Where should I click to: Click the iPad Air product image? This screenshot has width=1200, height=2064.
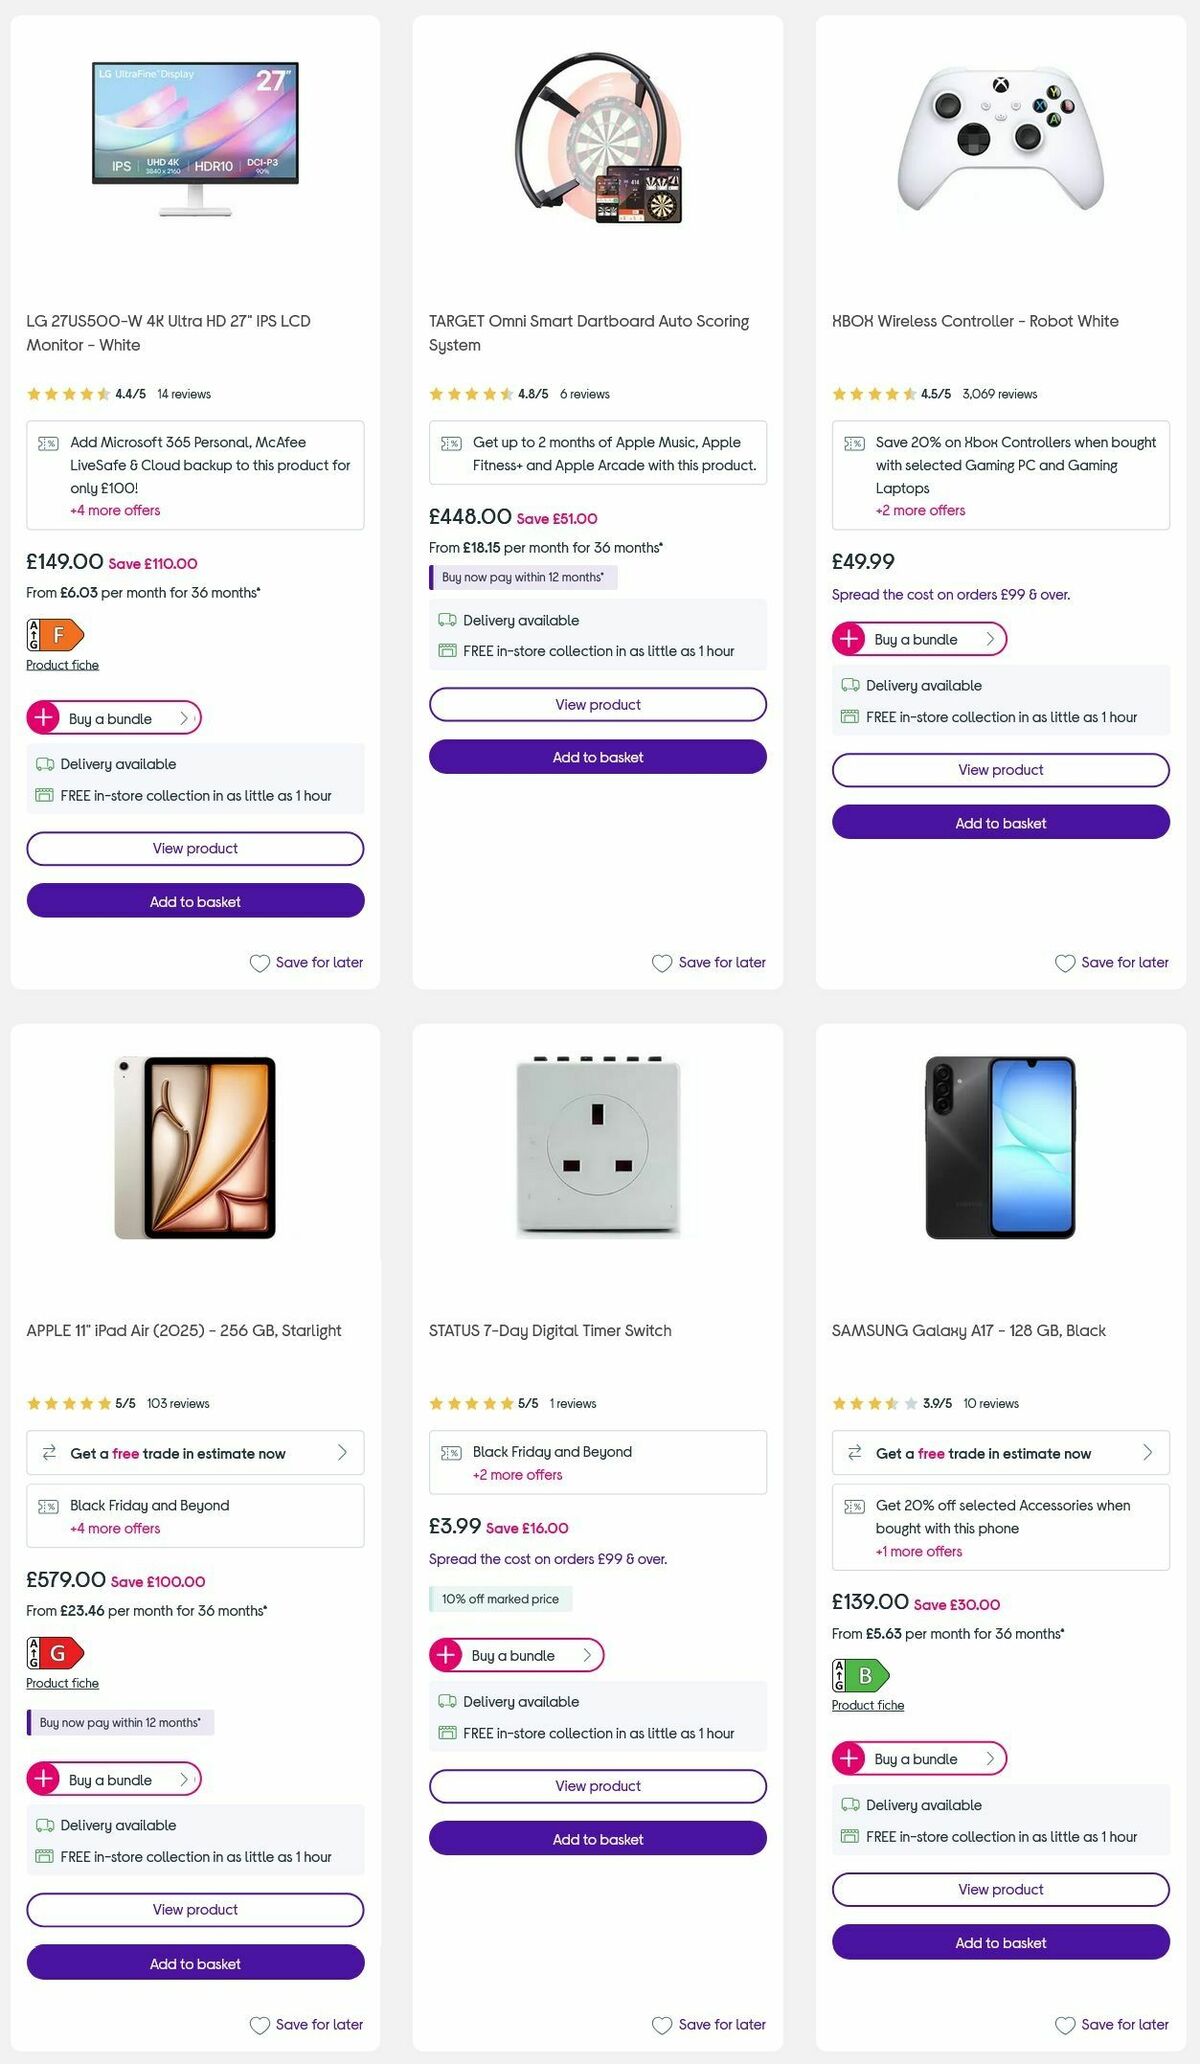(x=194, y=1147)
